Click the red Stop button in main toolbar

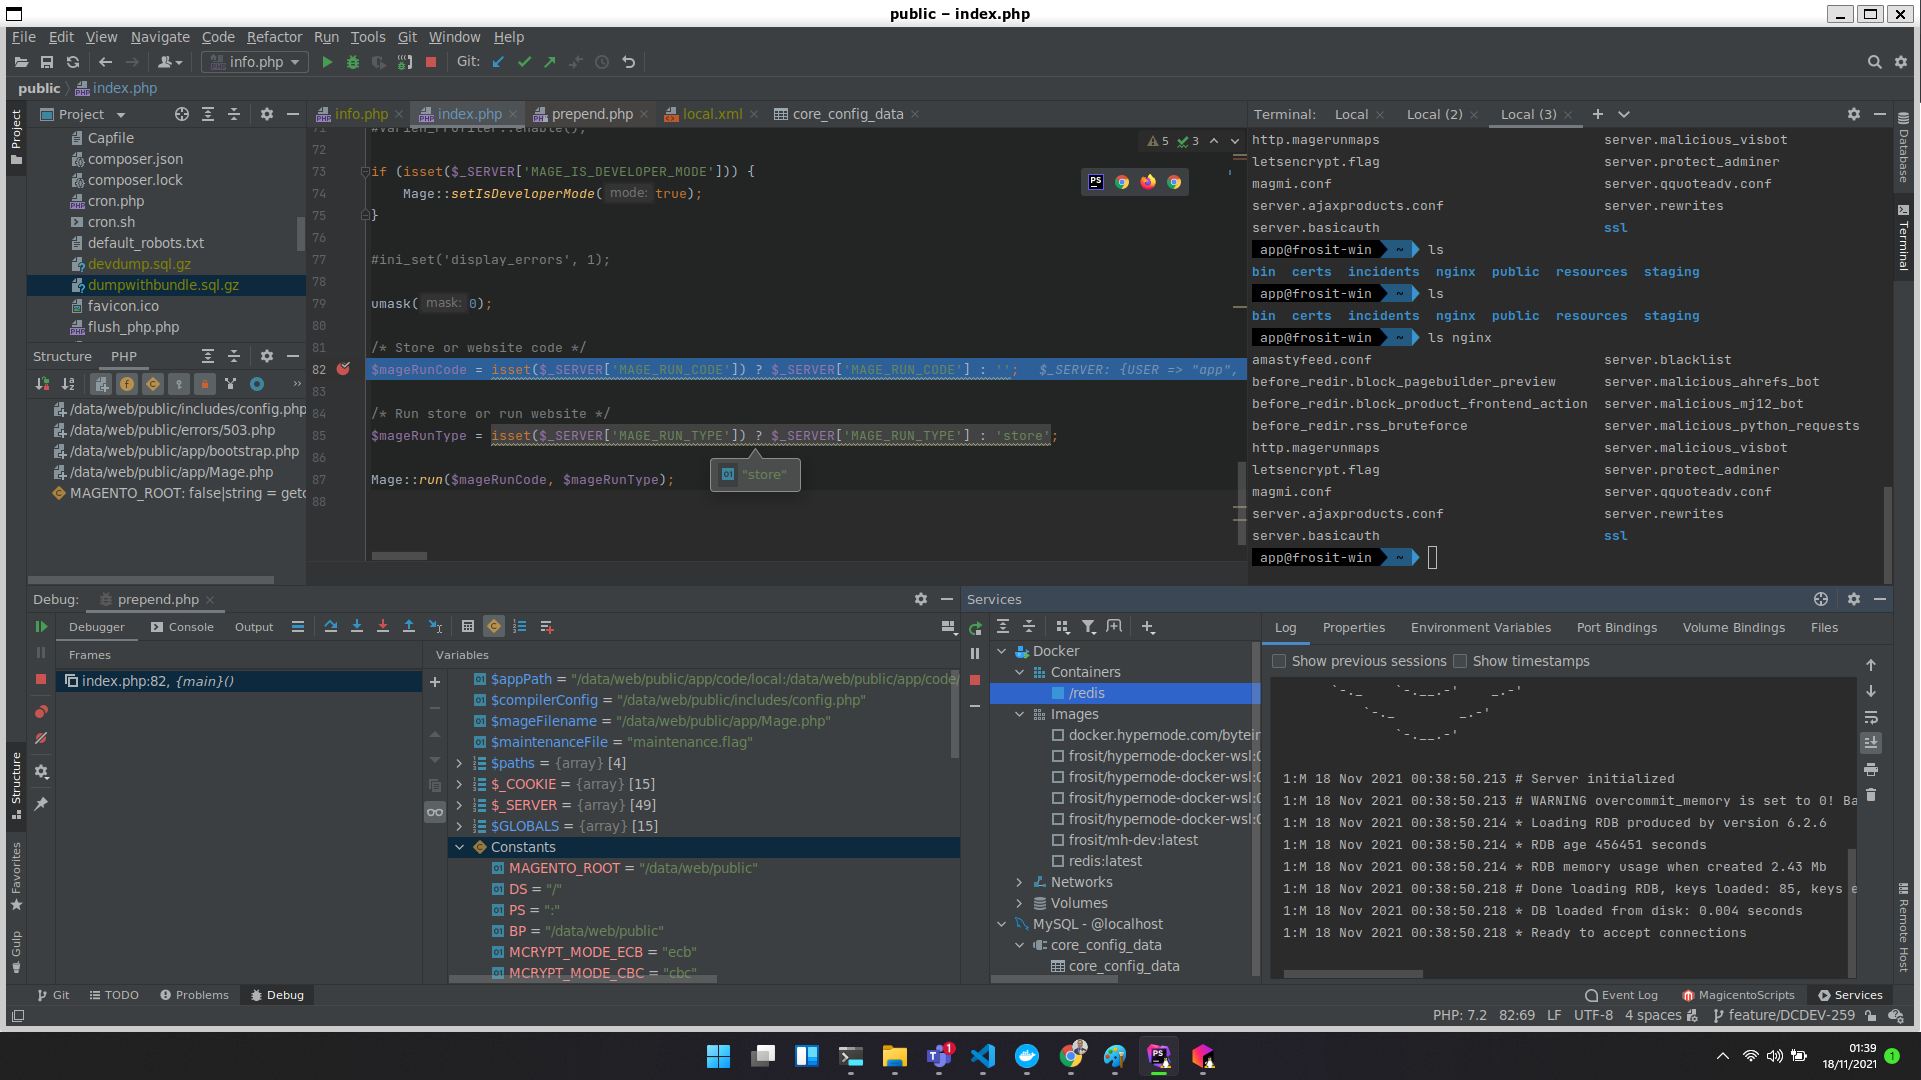[431, 62]
